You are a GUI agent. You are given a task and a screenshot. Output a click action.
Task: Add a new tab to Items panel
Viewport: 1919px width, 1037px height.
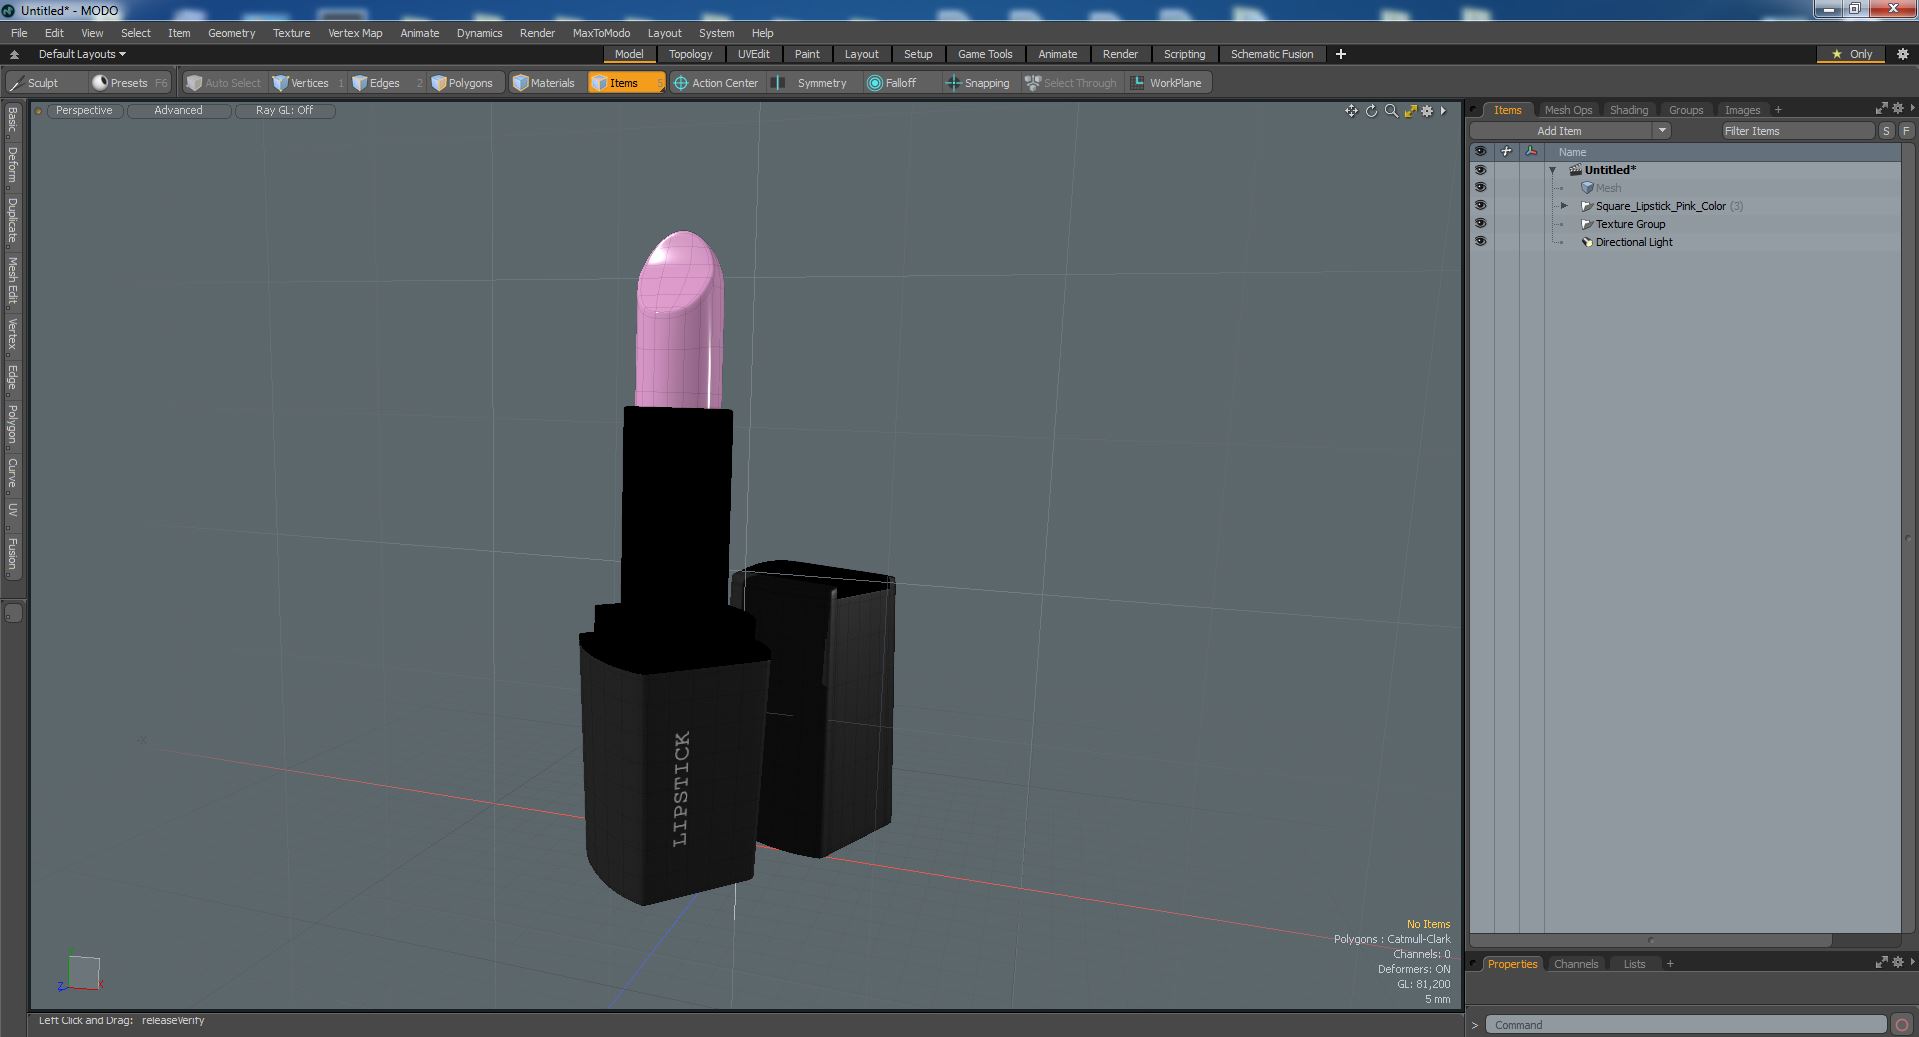coord(1778,110)
